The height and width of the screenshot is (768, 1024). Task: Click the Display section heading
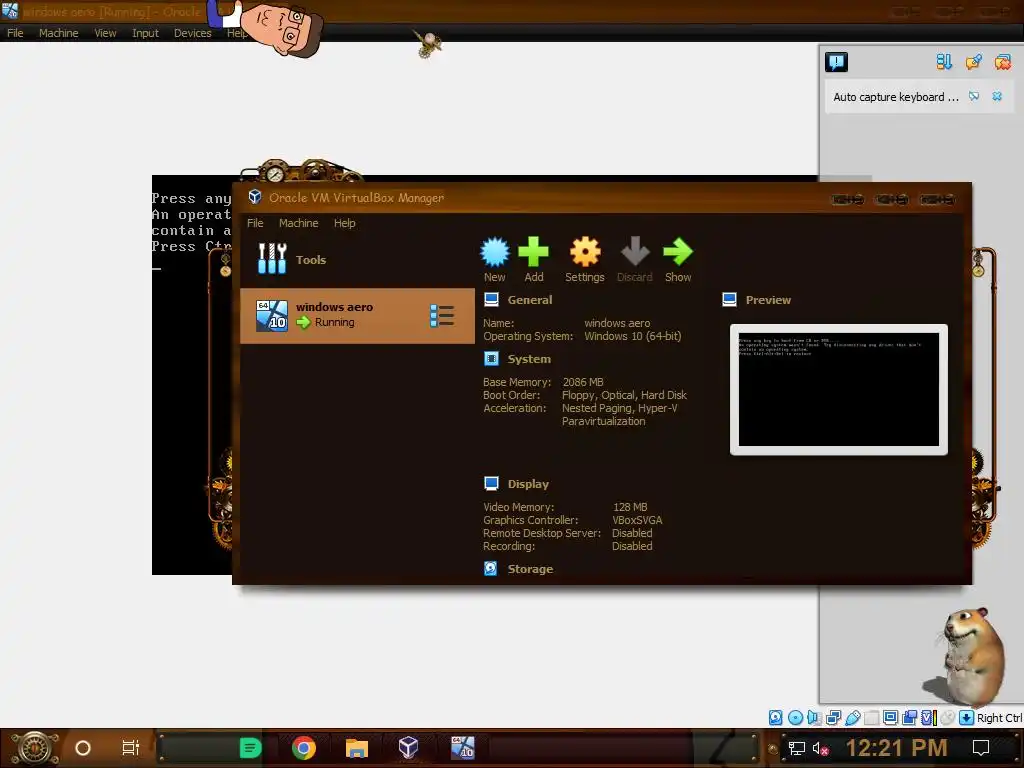(x=528, y=484)
